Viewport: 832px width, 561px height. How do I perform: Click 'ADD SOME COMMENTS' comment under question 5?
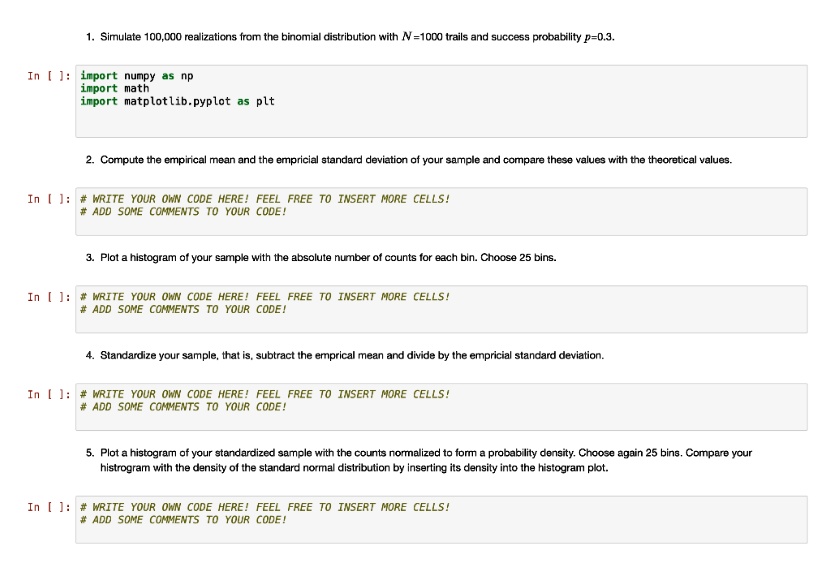[x=184, y=520]
